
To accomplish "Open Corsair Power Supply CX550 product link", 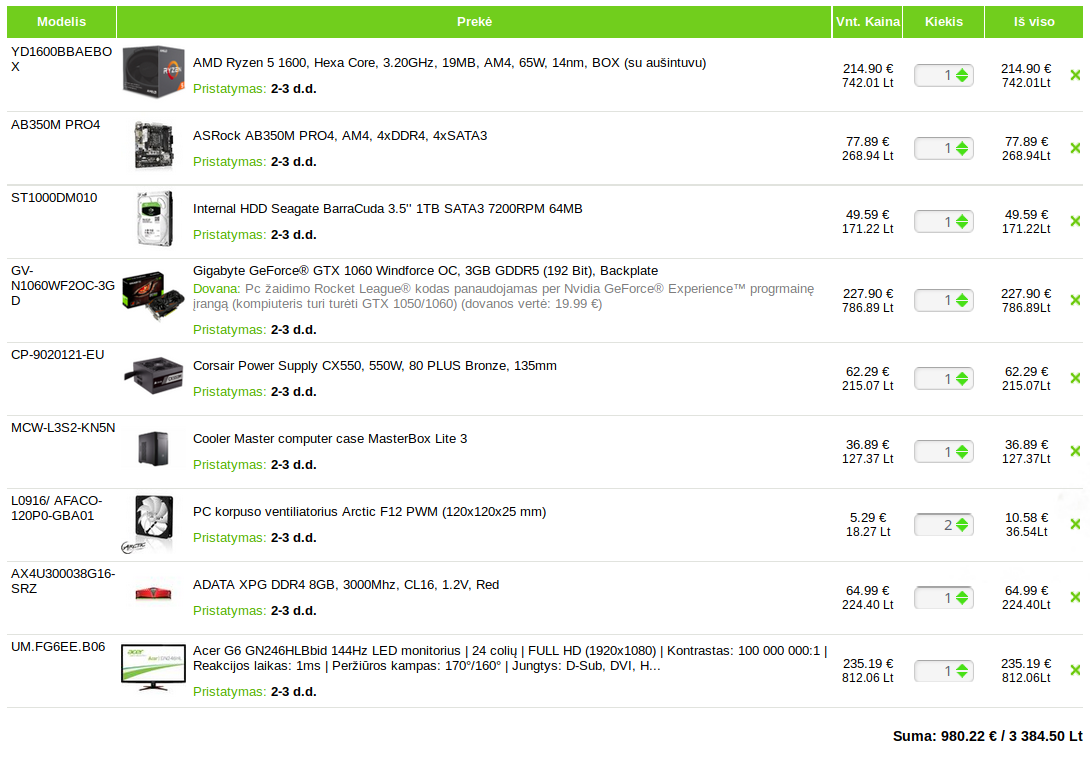I will (x=375, y=366).
